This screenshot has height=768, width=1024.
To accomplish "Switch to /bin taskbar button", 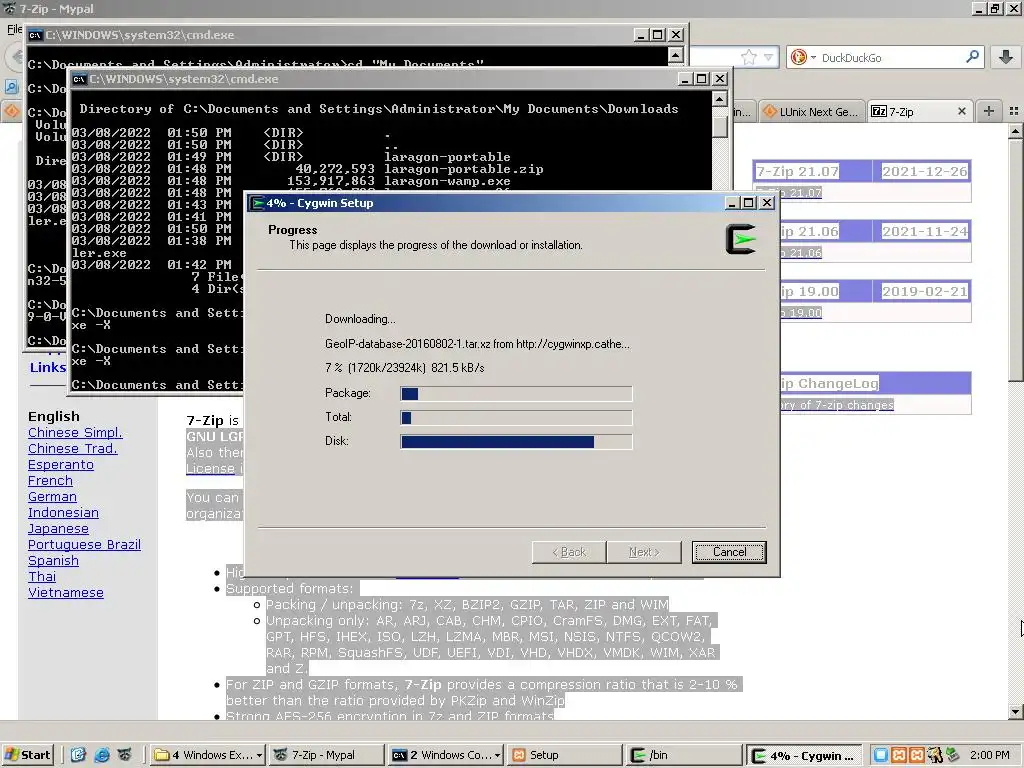I will pos(684,755).
